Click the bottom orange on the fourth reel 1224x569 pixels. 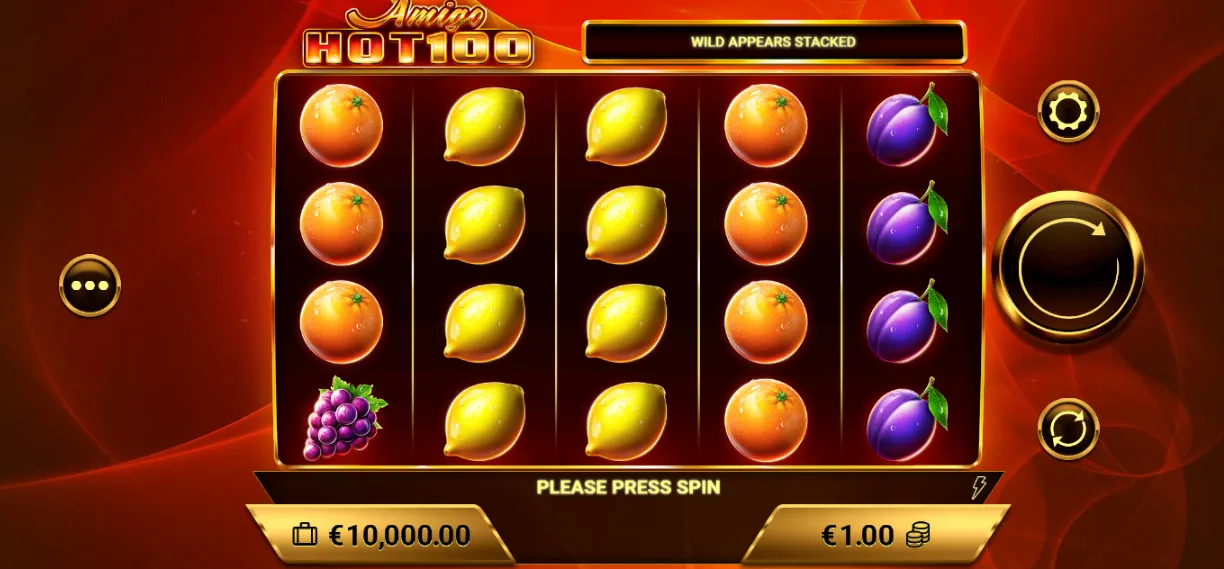pos(765,420)
